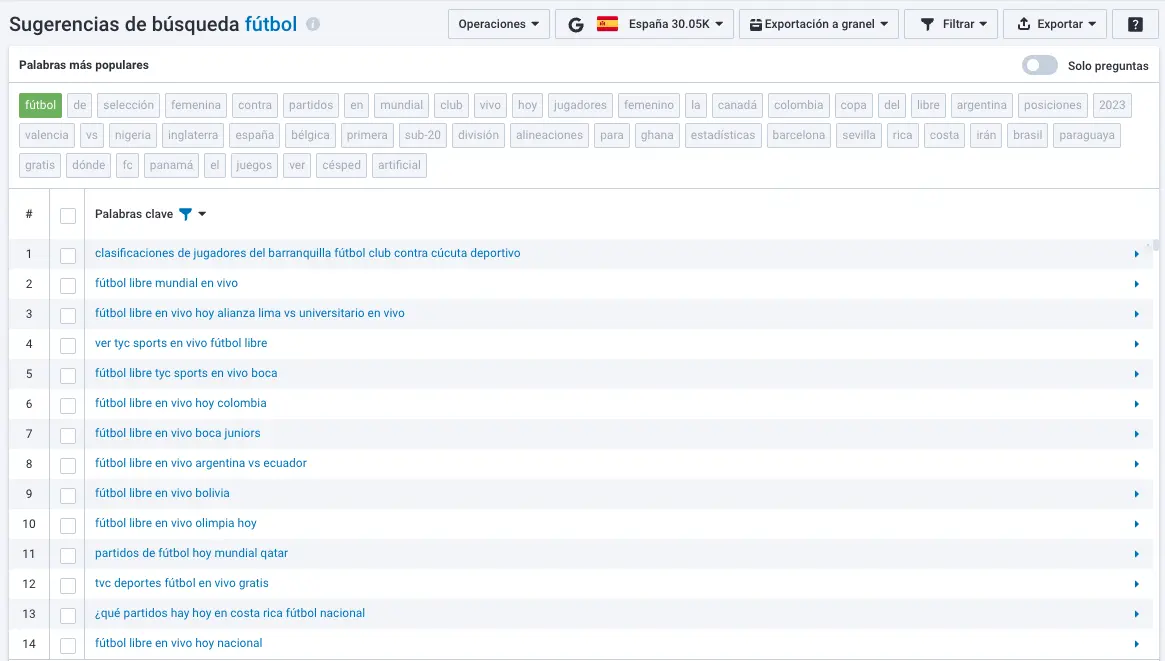Click the info icon beside fútbol title
The width and height of the screenshot is (1165, 661).
tap(313, 25)
